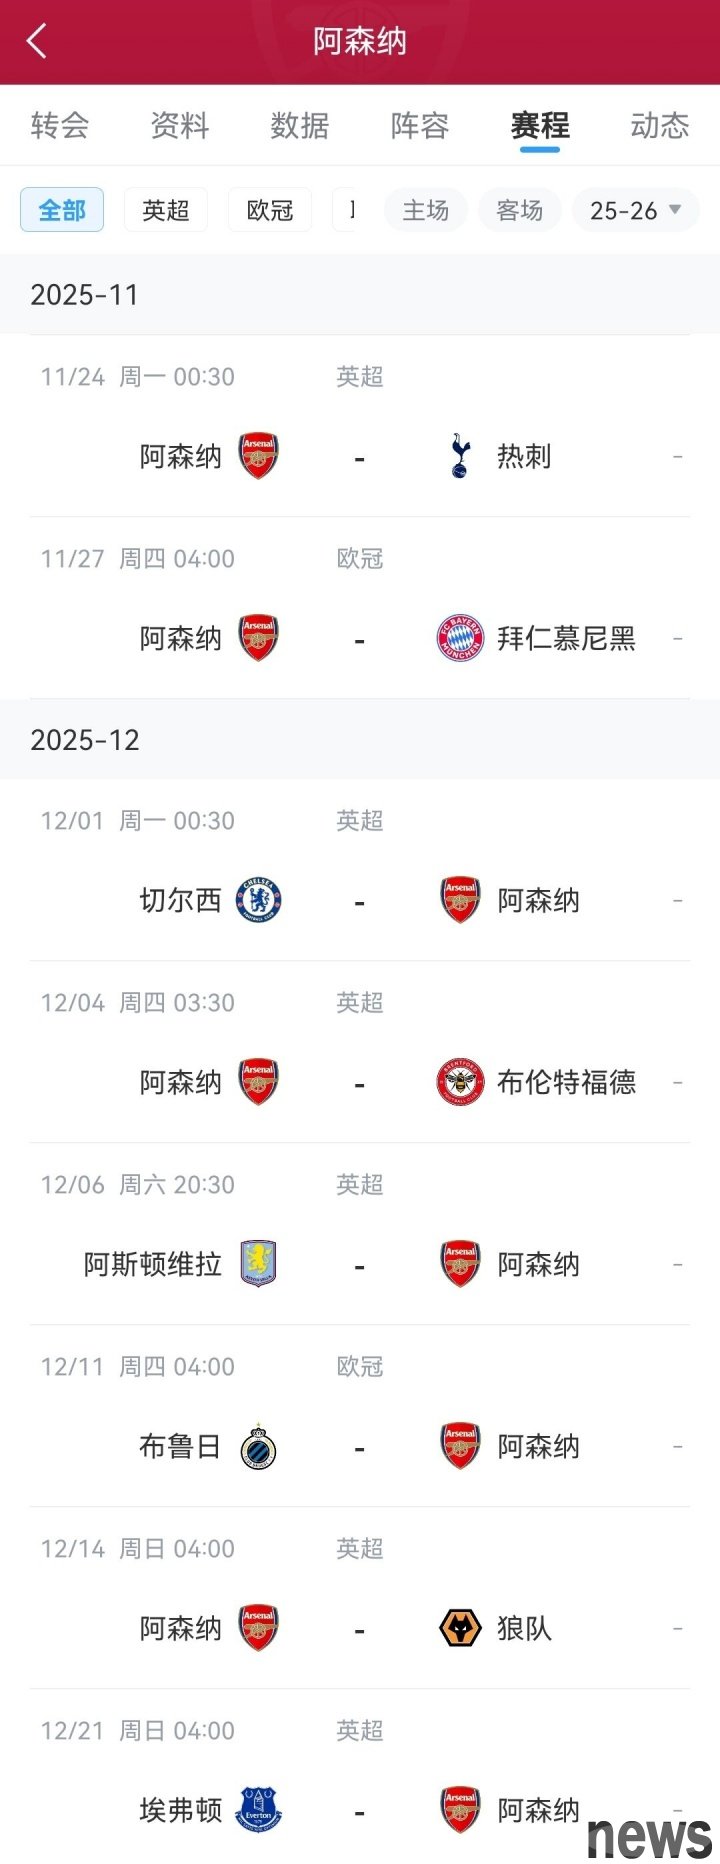Filter by 欧冠 competition

tap(270, 210)
